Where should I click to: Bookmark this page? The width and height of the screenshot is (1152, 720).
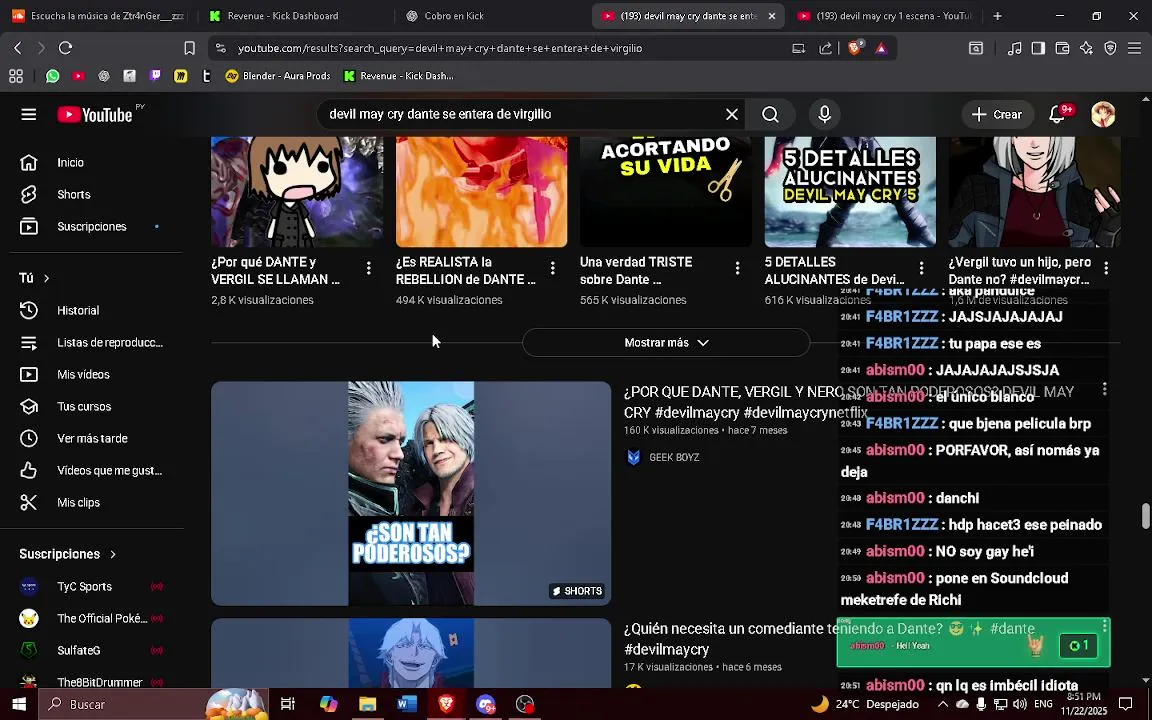coord(190,48)
